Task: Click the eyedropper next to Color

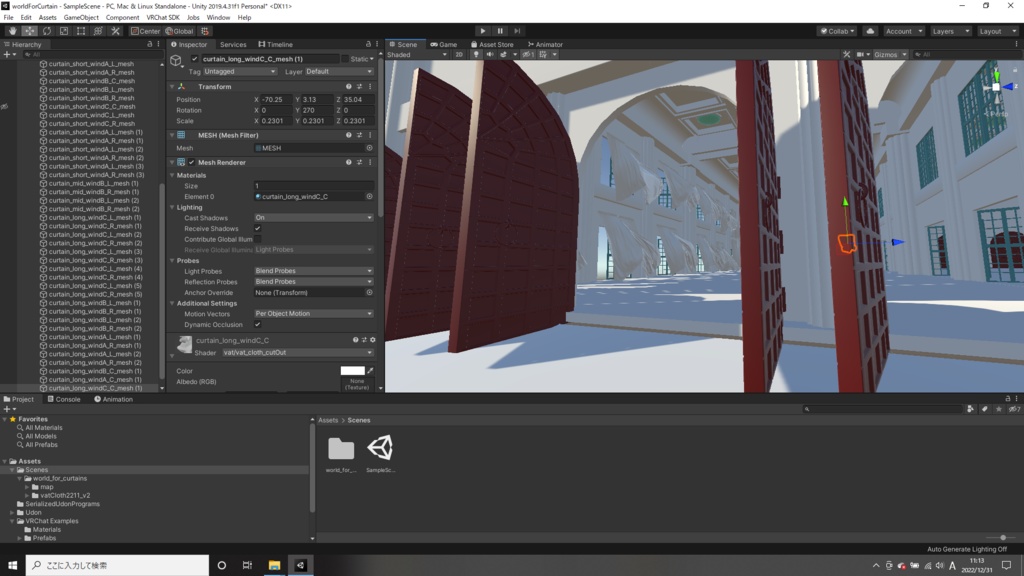Action: (x=370, y=371)
